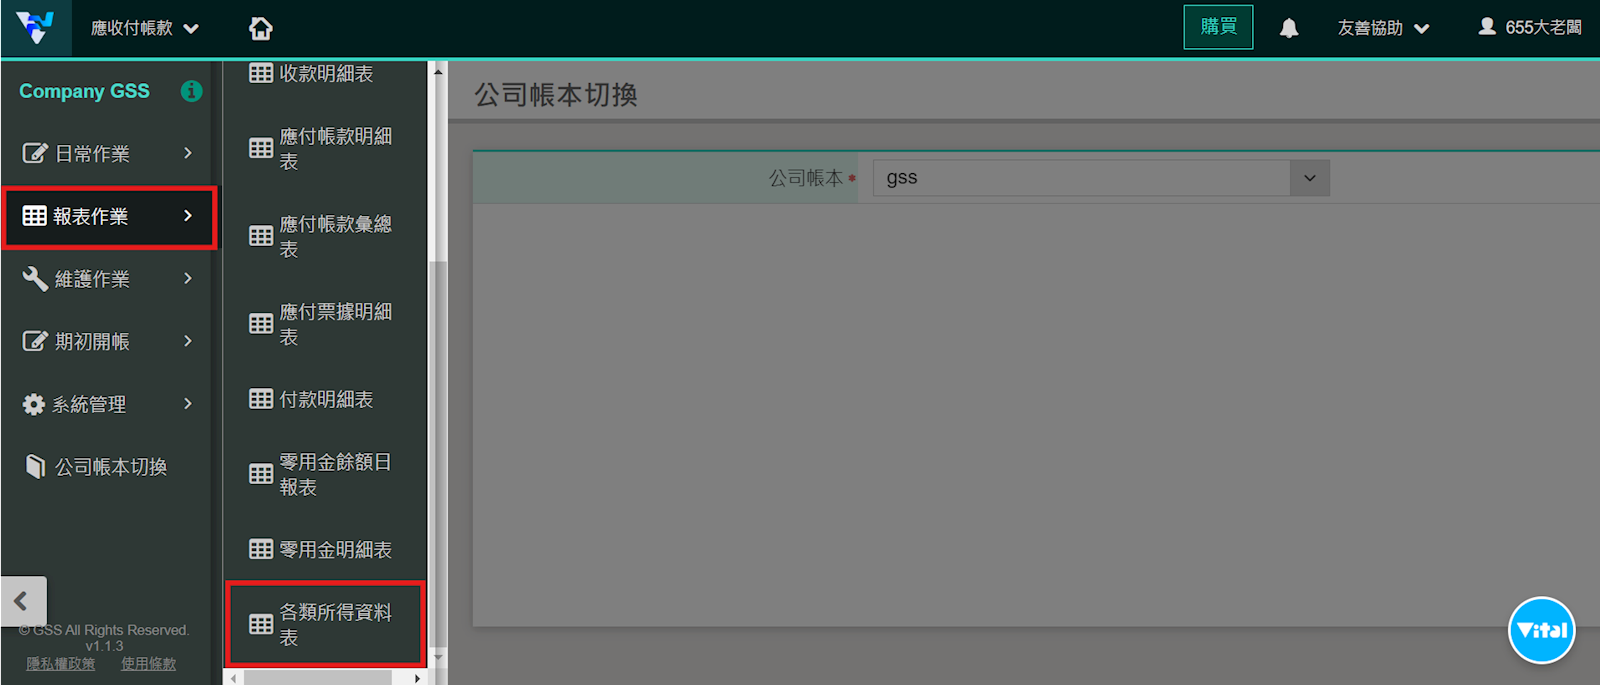Click the 655大老闆 user profile icon

(x=1487, y=27)
